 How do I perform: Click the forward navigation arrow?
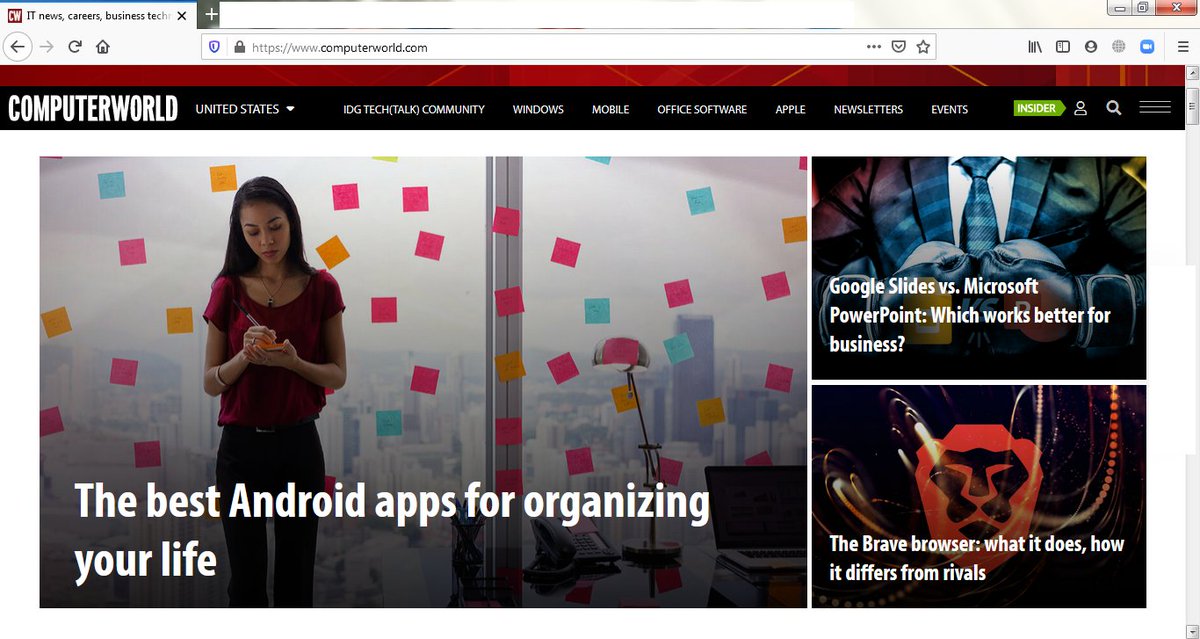(46, 46)
